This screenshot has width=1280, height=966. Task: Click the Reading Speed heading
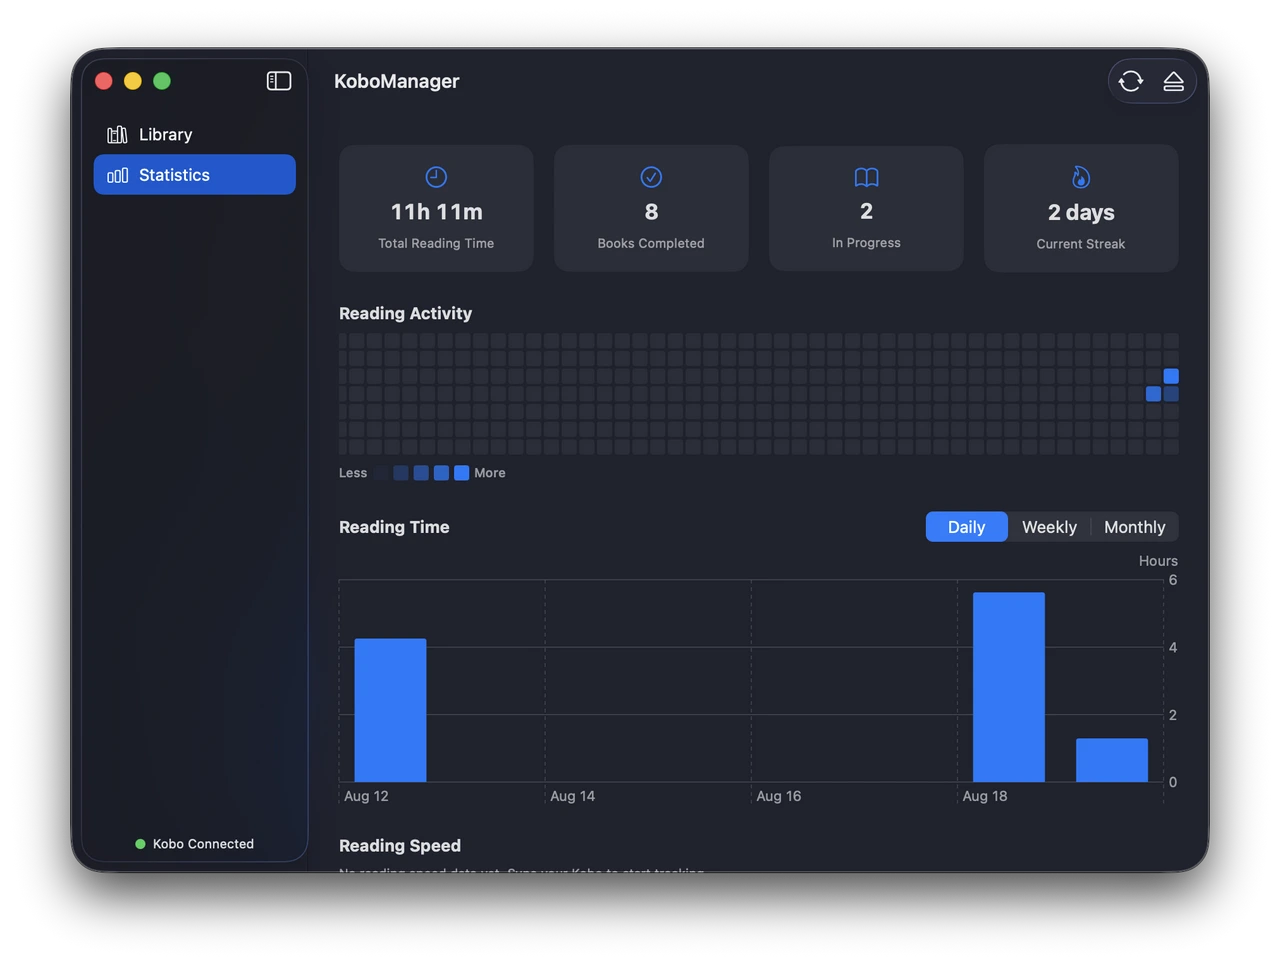pos(400,845)
